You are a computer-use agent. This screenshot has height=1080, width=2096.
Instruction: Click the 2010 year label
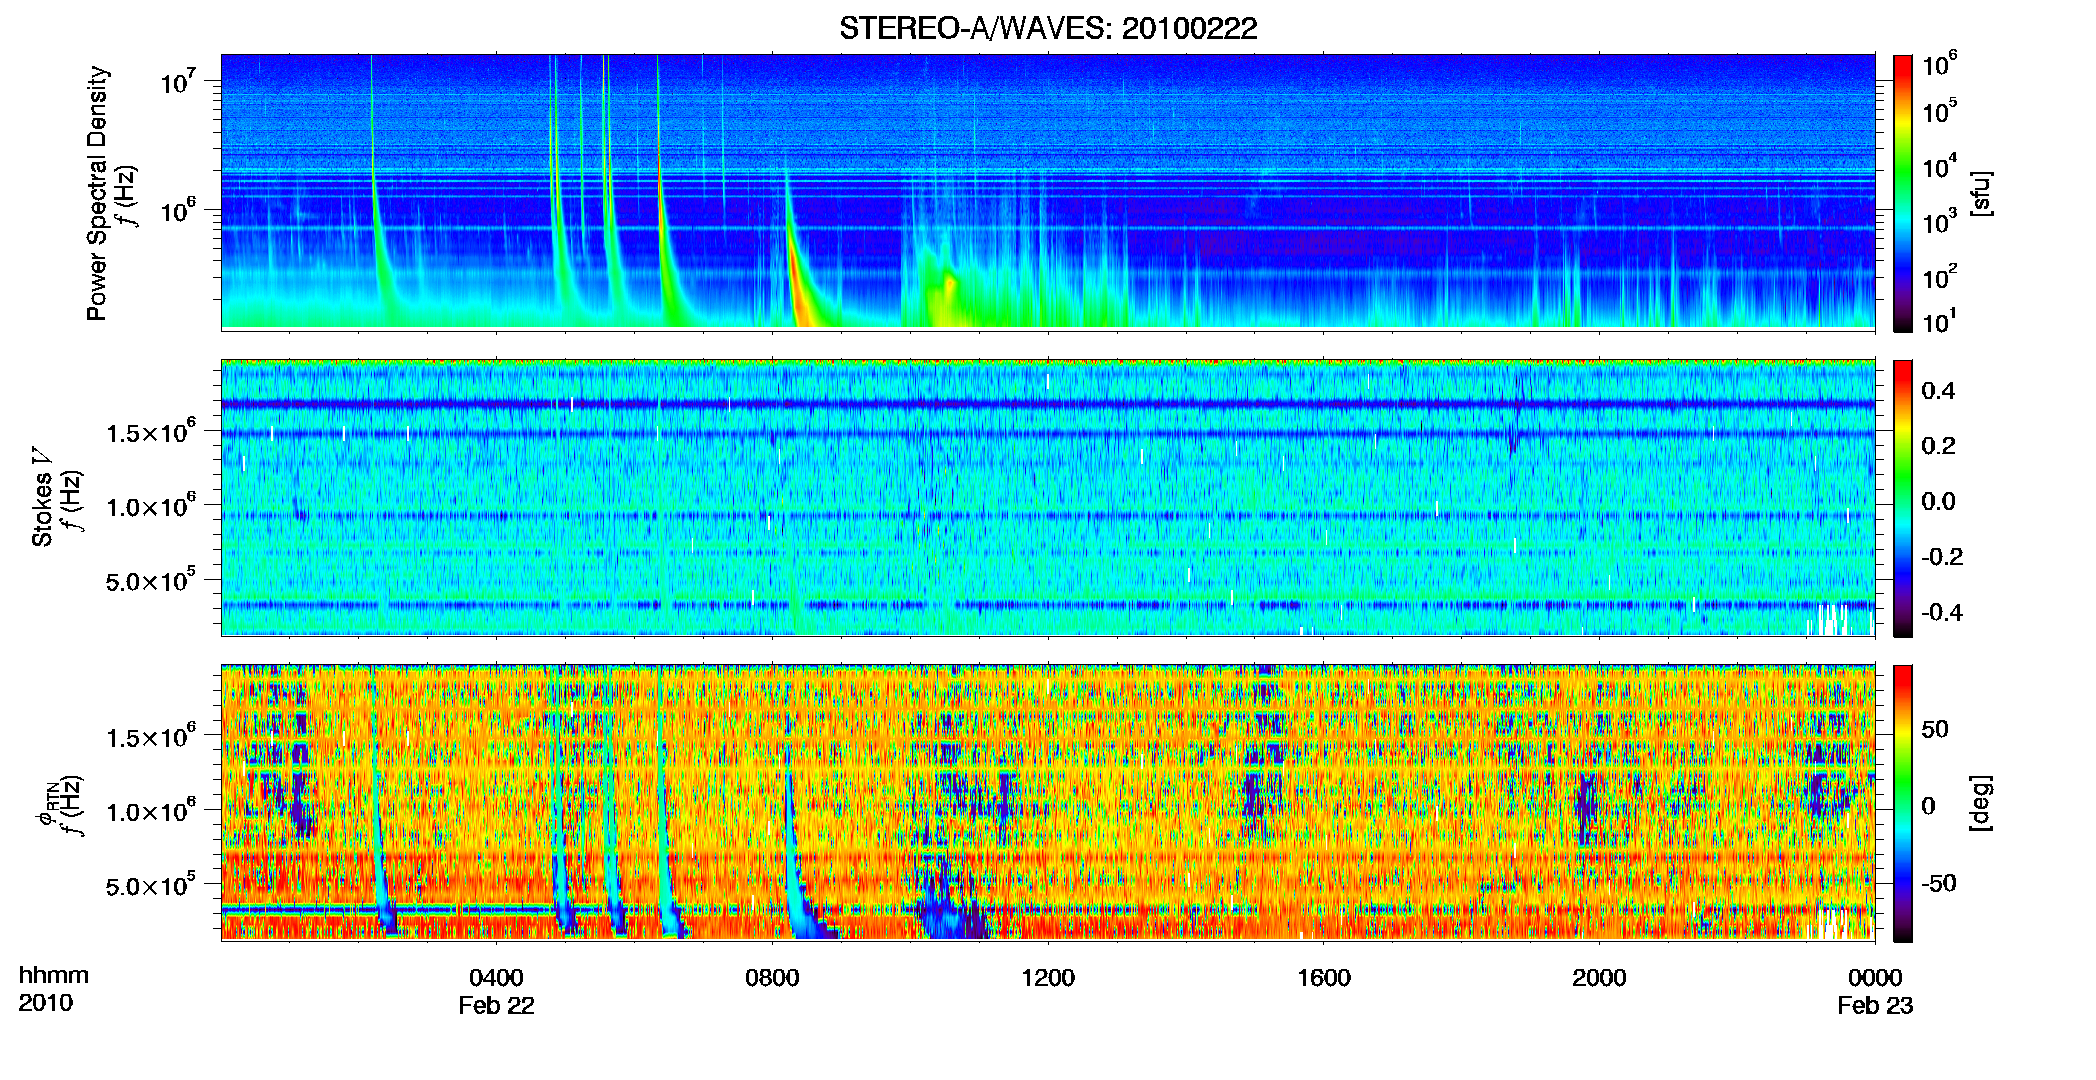[45, 1003]
